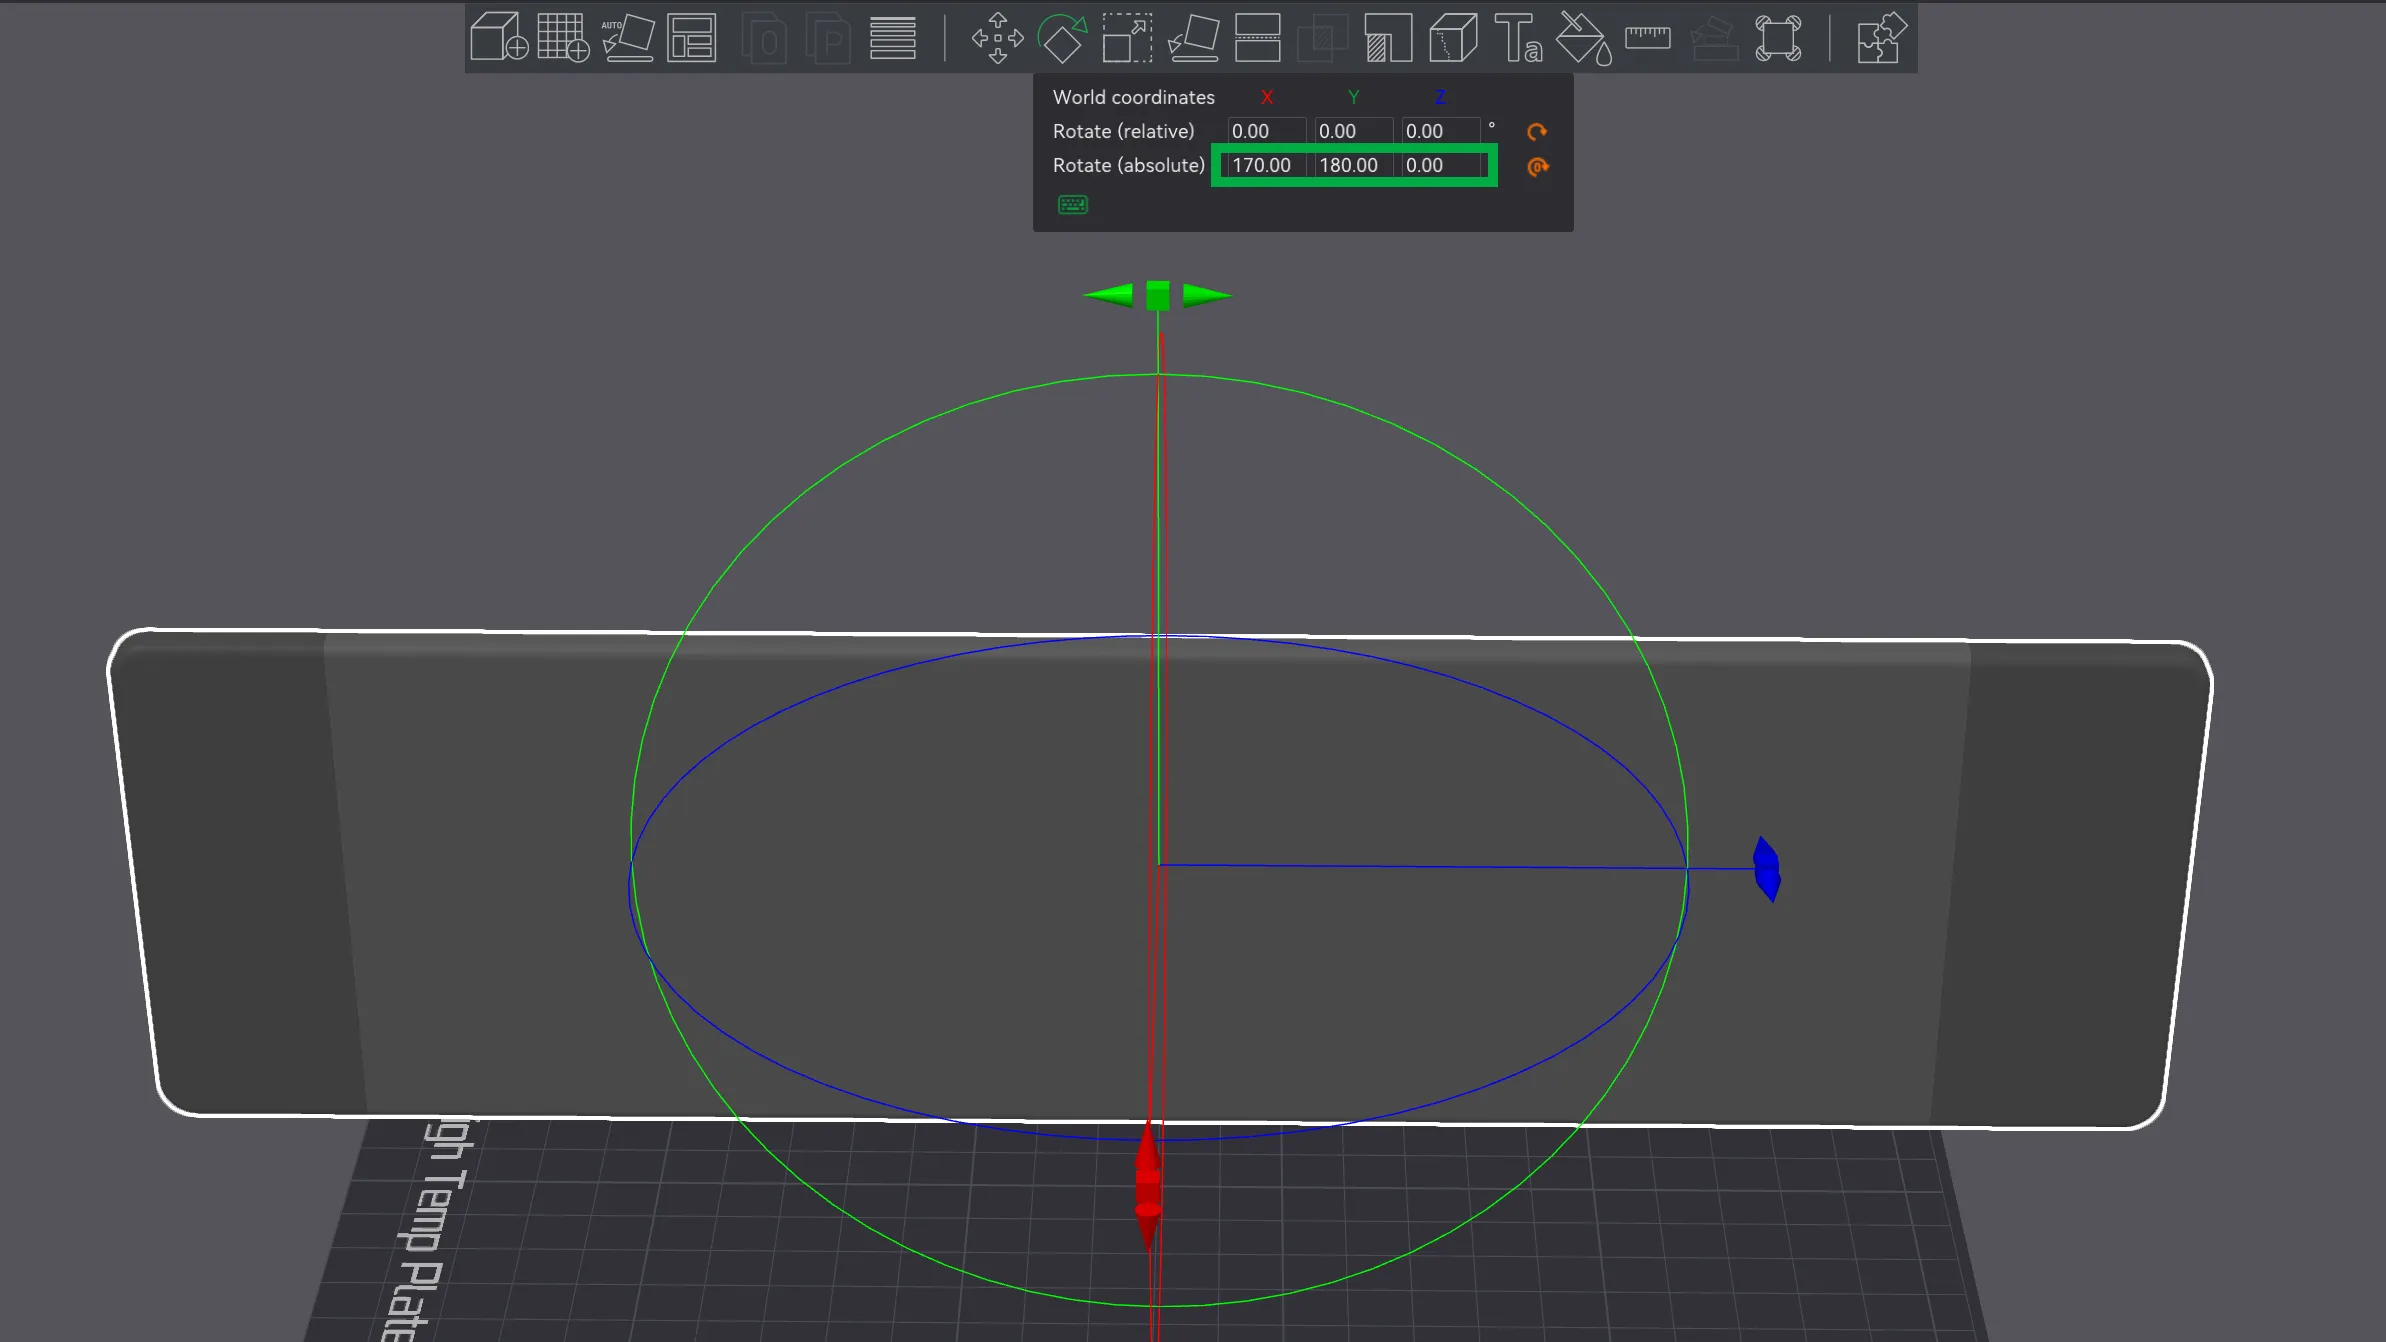Click the red X-axis rotation handle
This screenshot has width=2386, height=1342.
click(x=1148, y=1186)
